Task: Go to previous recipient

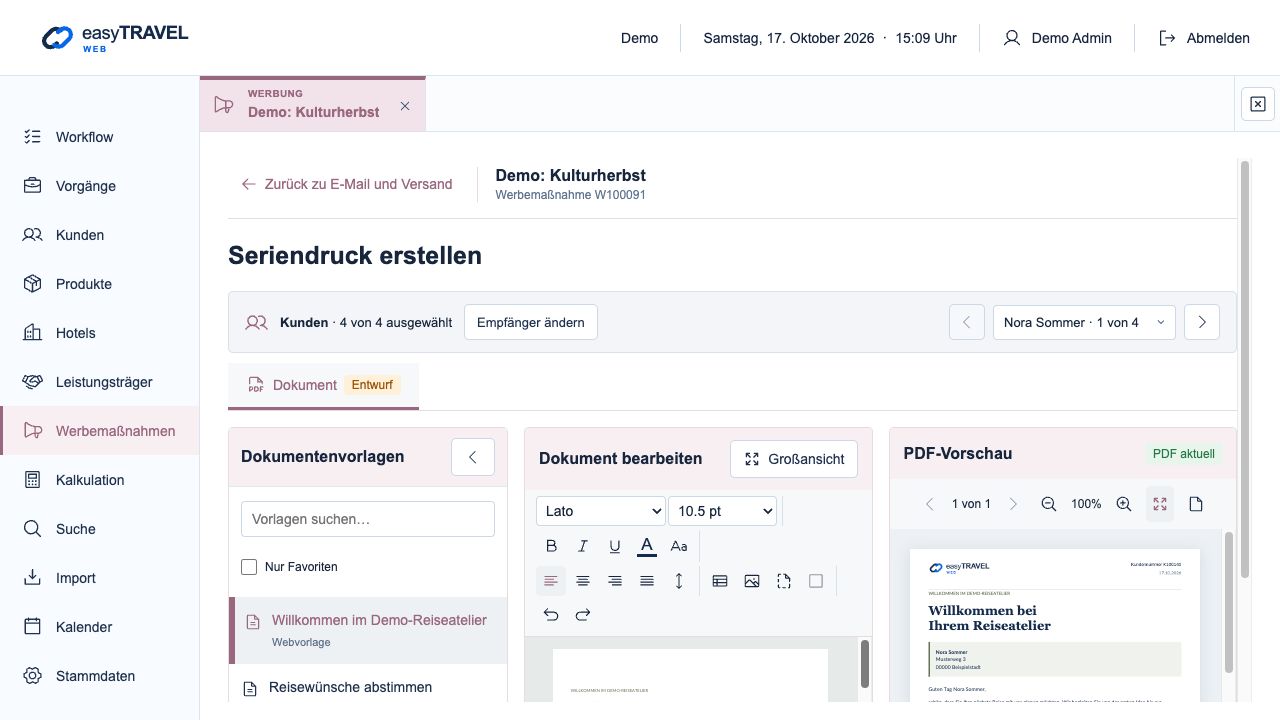Action: tap(967, 323)
